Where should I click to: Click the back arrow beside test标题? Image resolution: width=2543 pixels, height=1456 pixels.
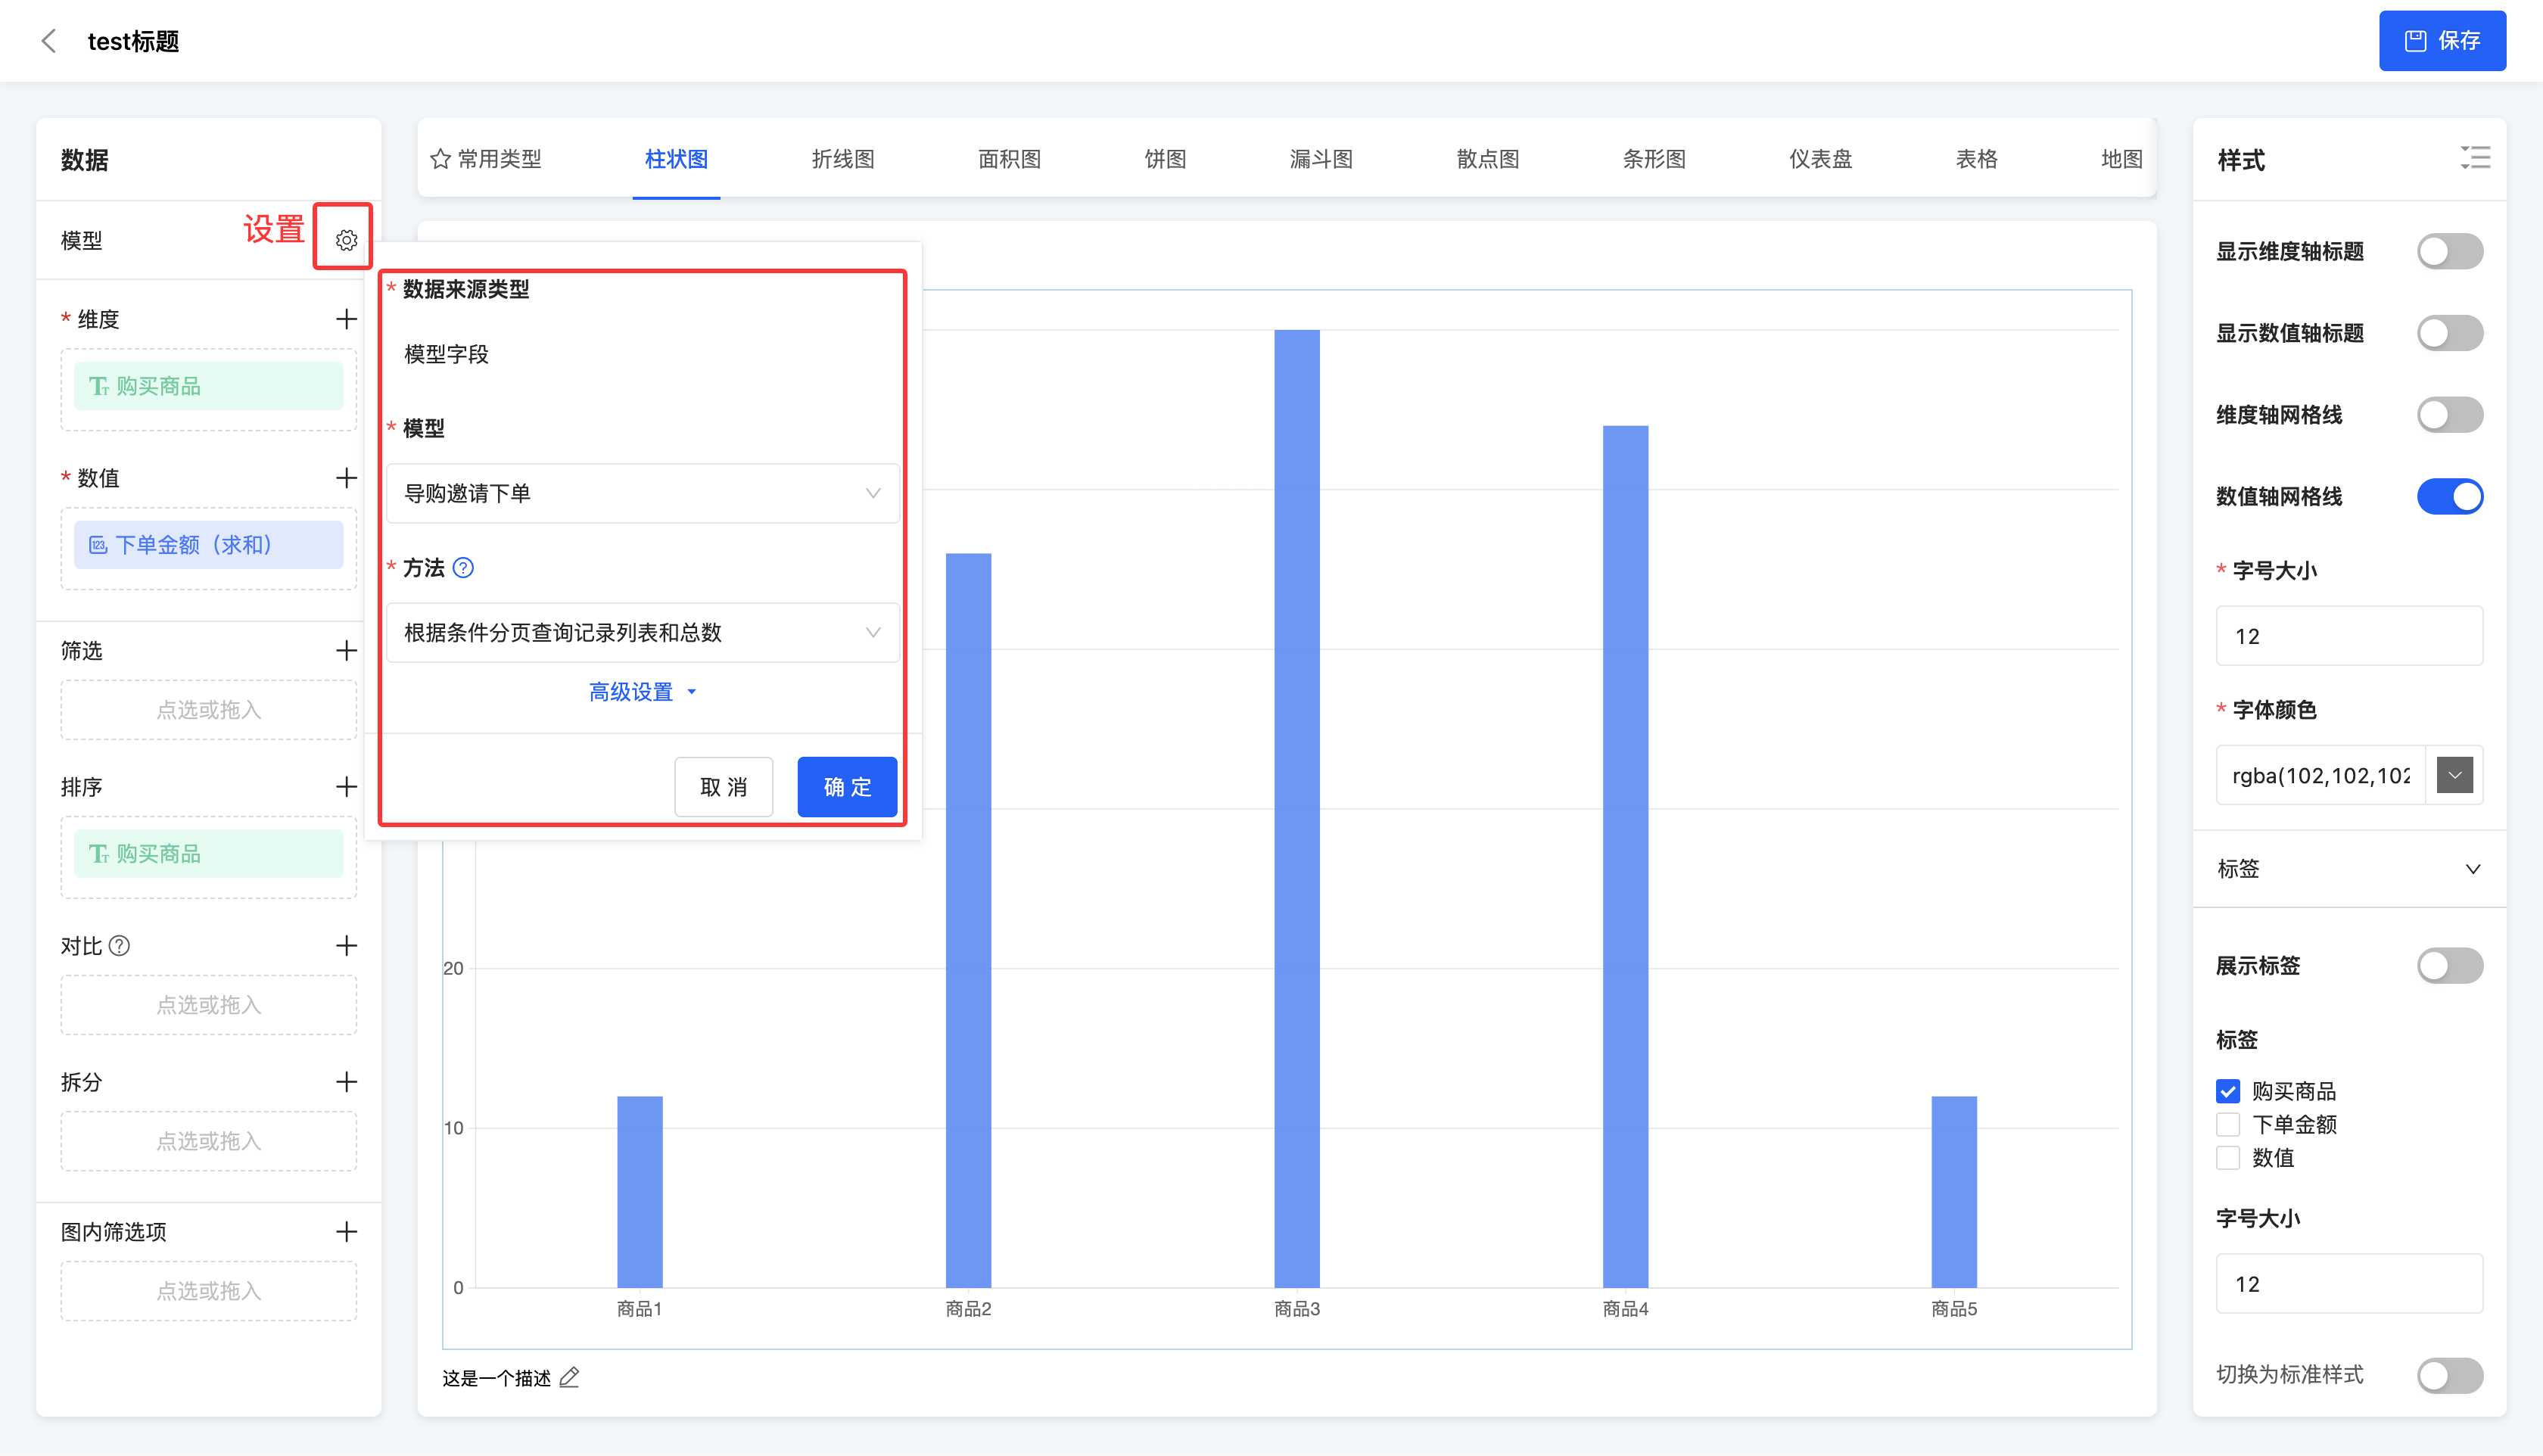pyautogui.click(x=48, y=41)
